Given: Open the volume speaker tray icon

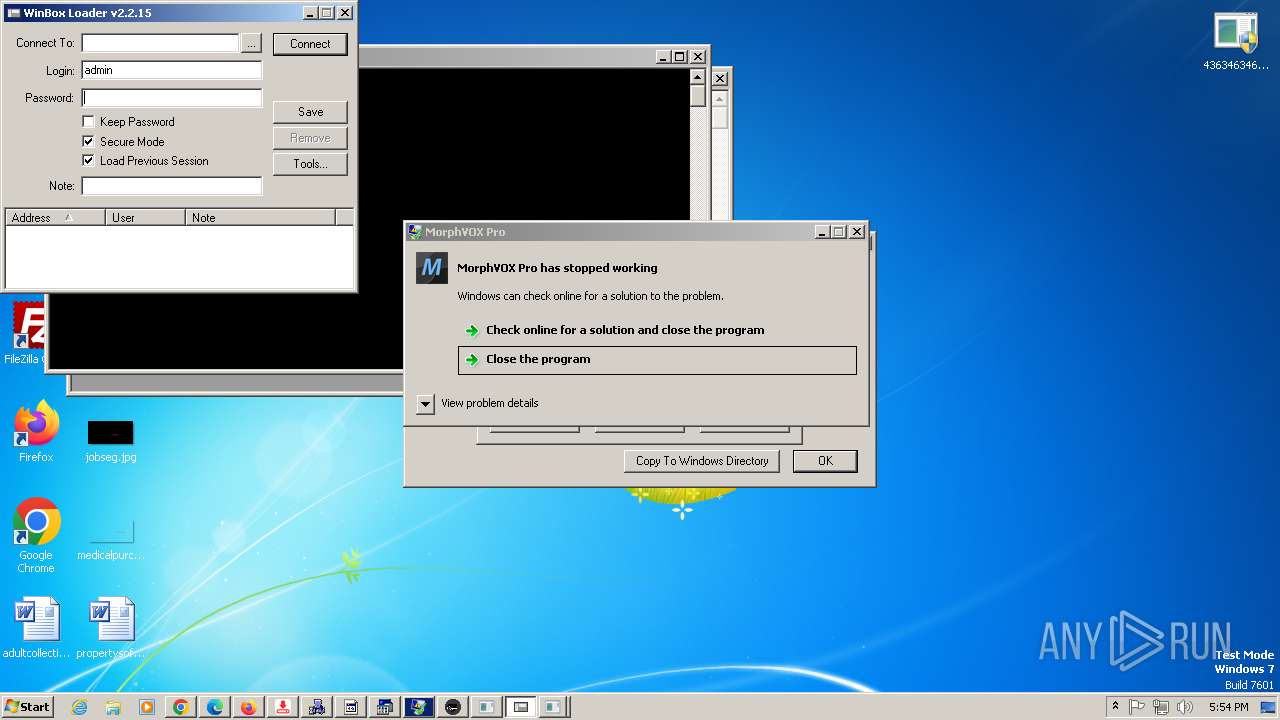Looking at the screenshot, I should [x=1185, y=707].
